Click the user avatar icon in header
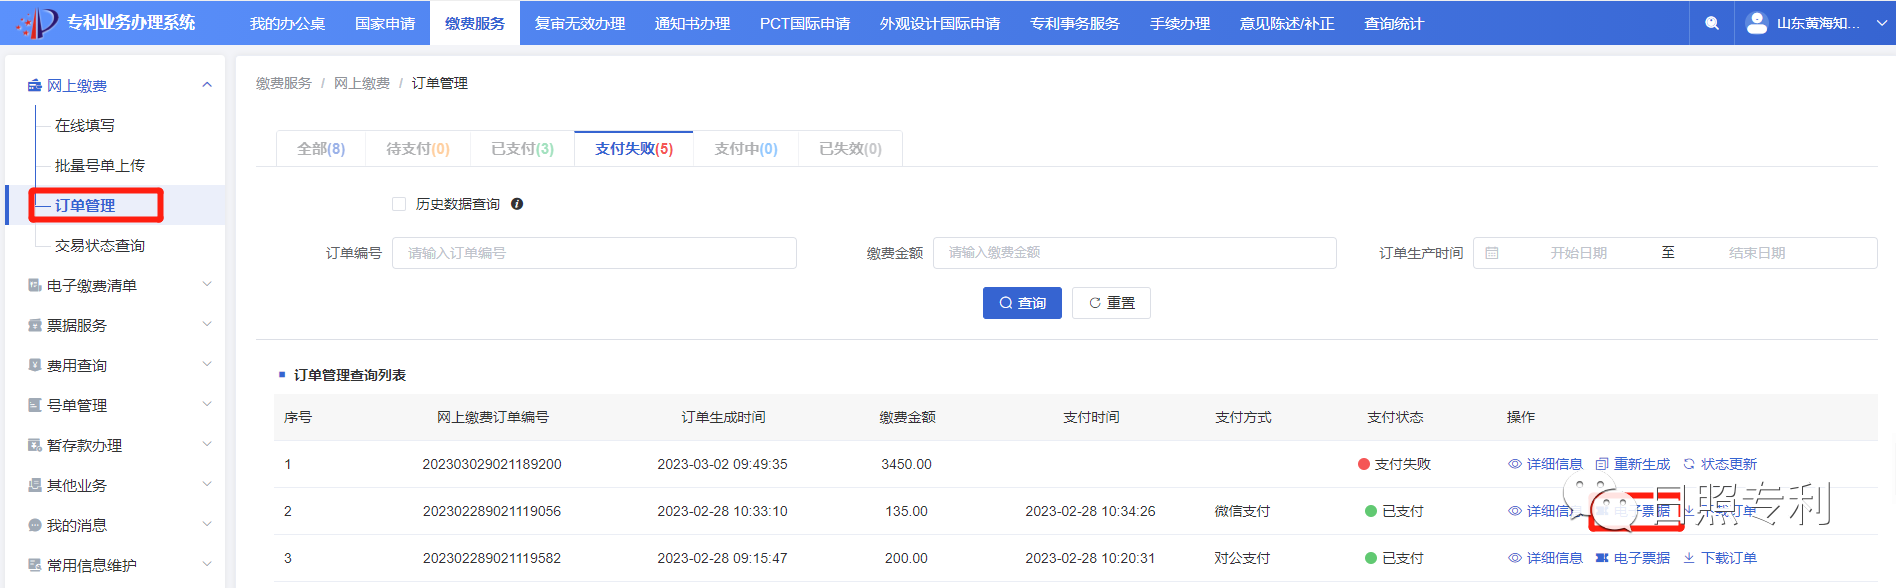The height and width of the screenshot is (588, 1896). pos(1757,23)
